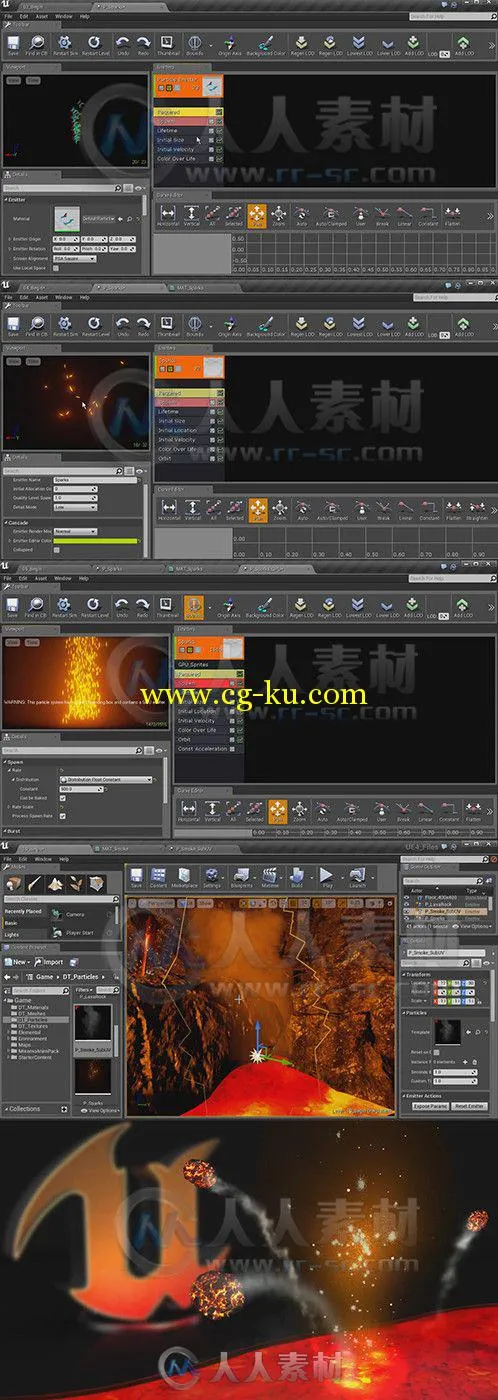Open Screen Alignment PSA Square dropdown
The height and width of the screenshot is (1400, 498).
74,259
